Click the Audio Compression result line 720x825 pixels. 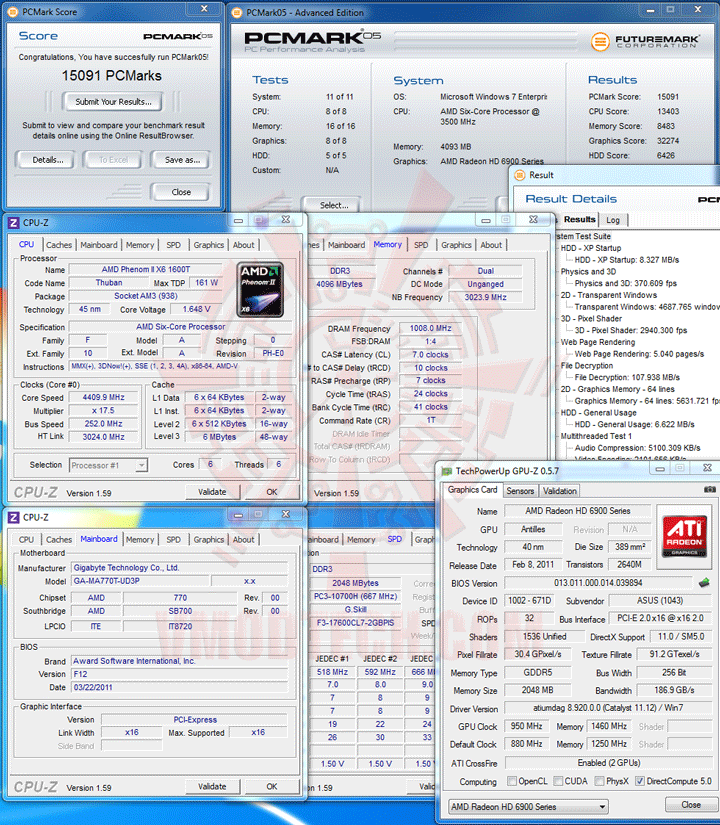coord(637,448)
